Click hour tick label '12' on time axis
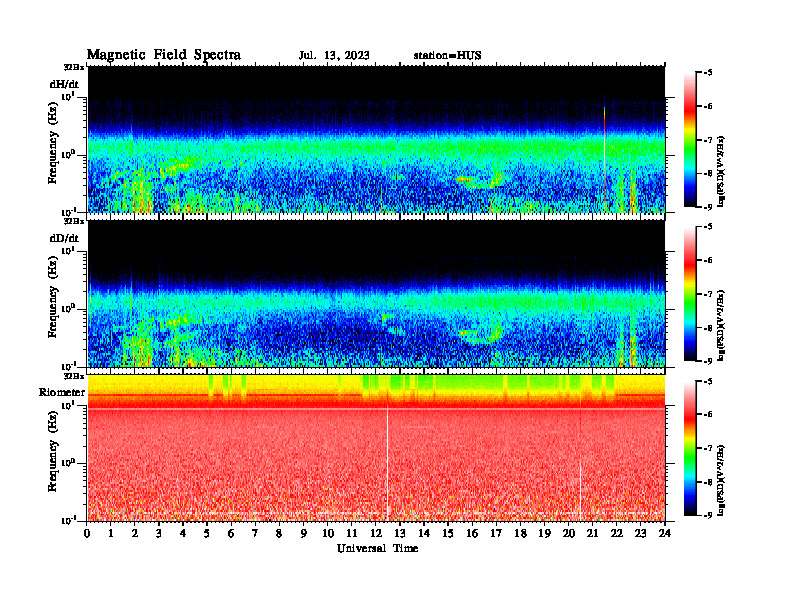Screen dimensions: 792x612 click(376, 534)
